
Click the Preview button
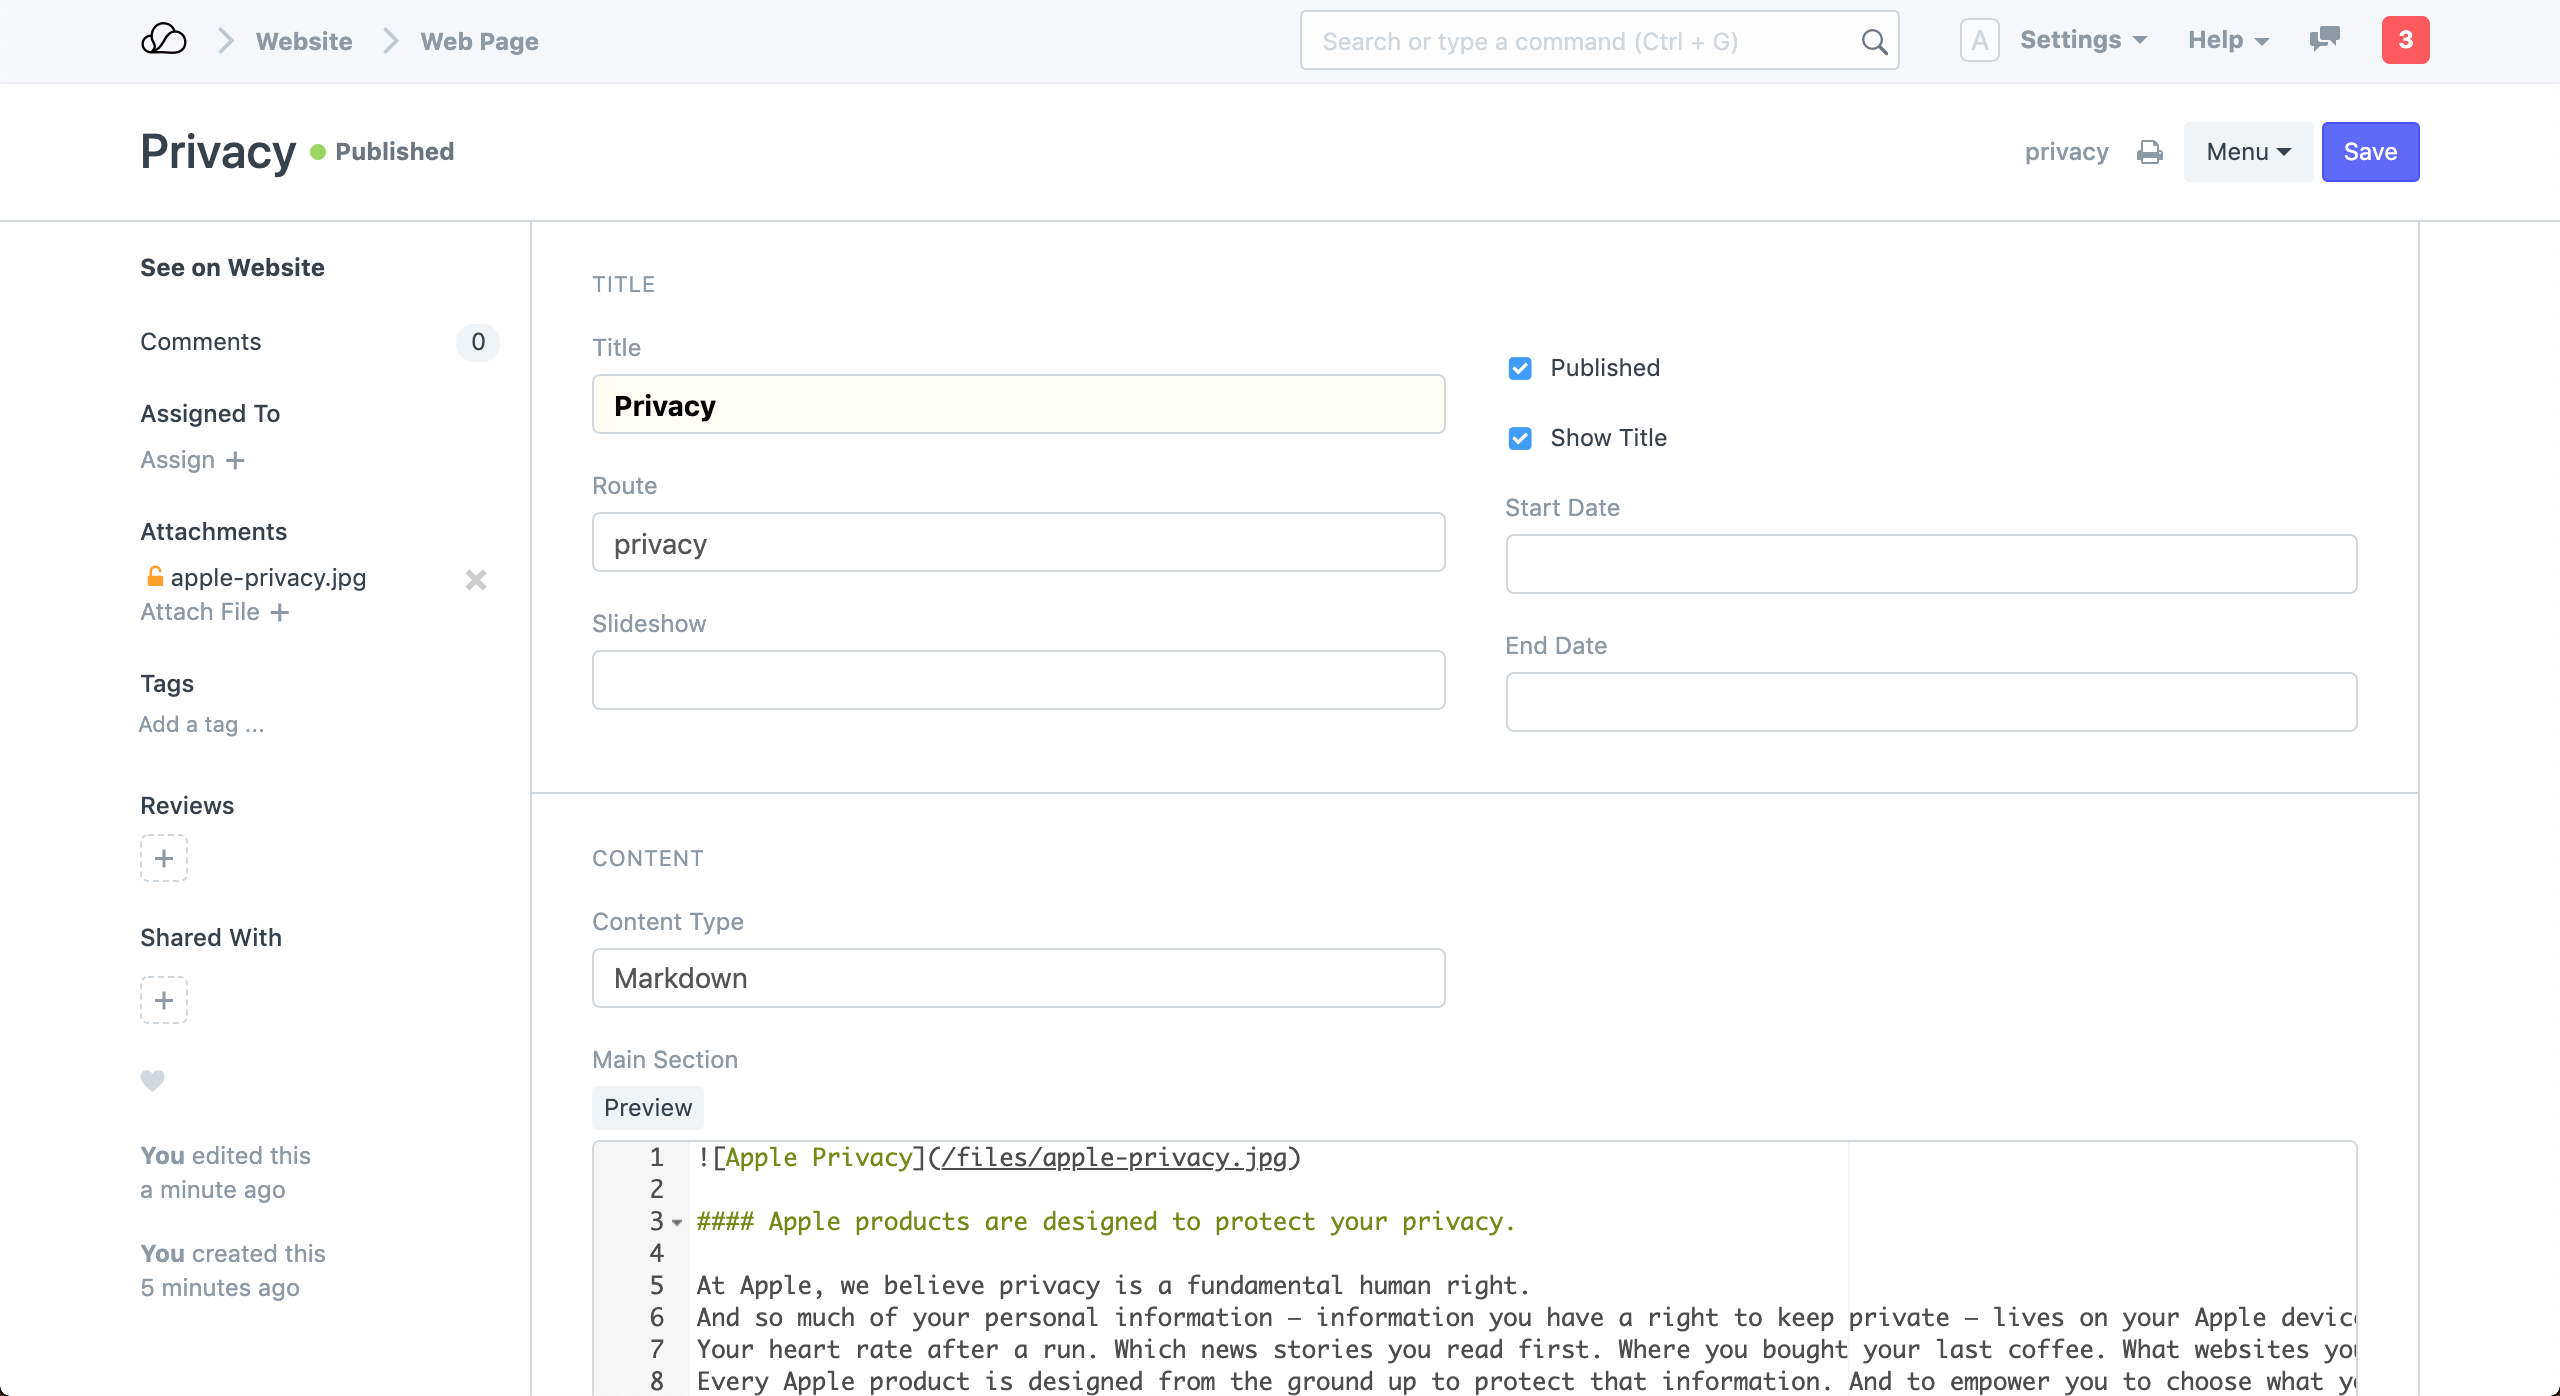[648, 1108]
